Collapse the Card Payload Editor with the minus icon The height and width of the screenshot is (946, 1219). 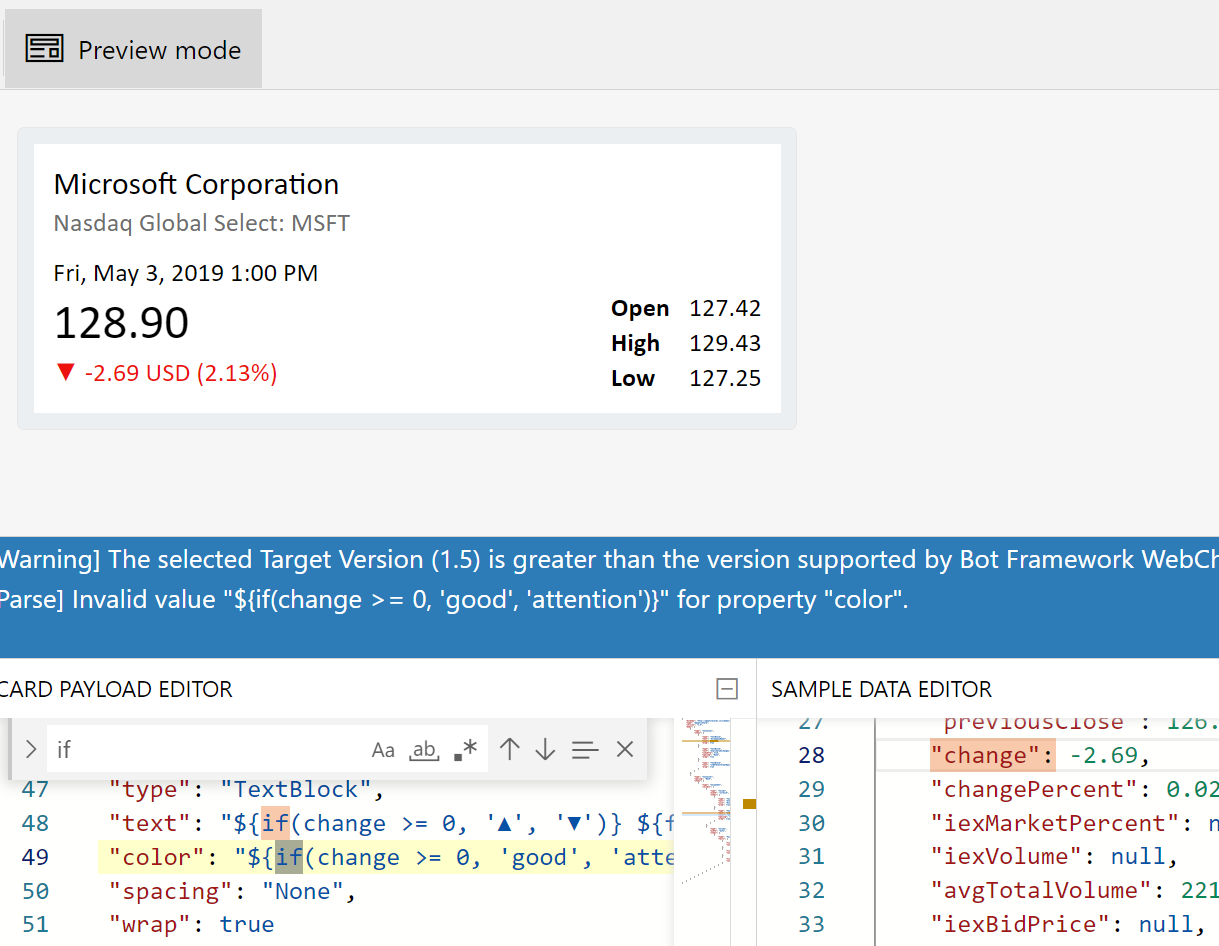pyautogui.click(x=727, y=689)
